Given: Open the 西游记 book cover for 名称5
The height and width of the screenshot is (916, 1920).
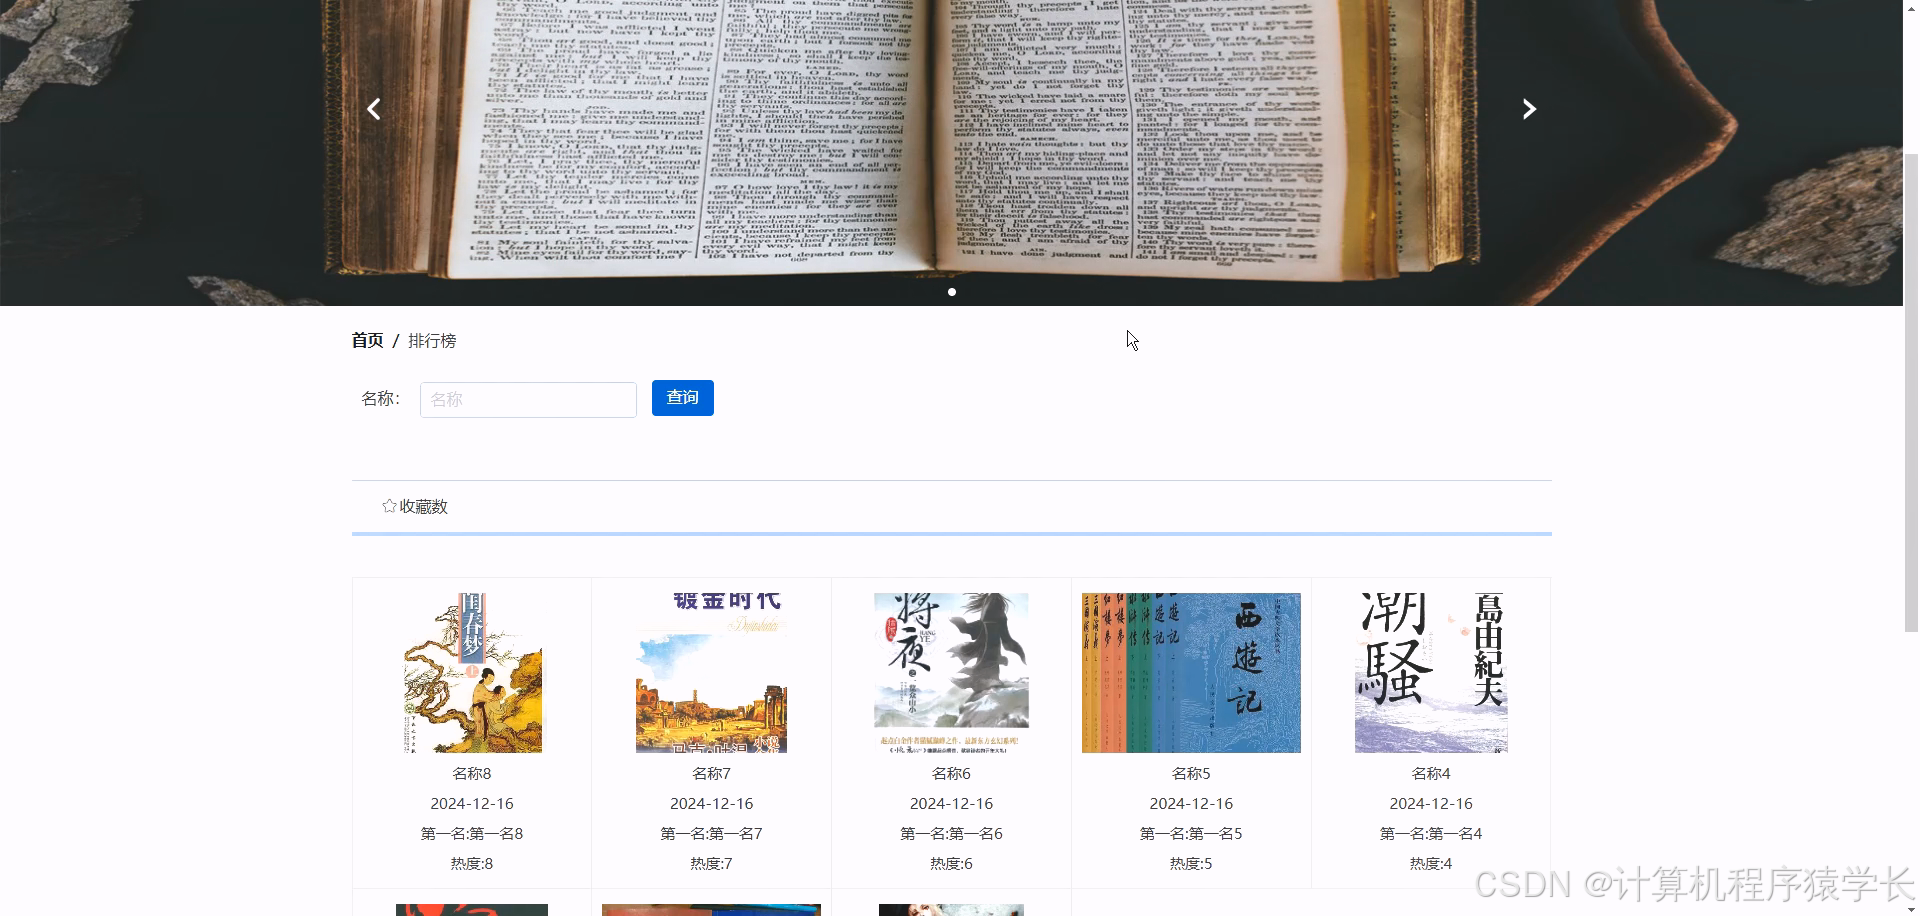Looking at the screenshot, I should pos(1191,672).
